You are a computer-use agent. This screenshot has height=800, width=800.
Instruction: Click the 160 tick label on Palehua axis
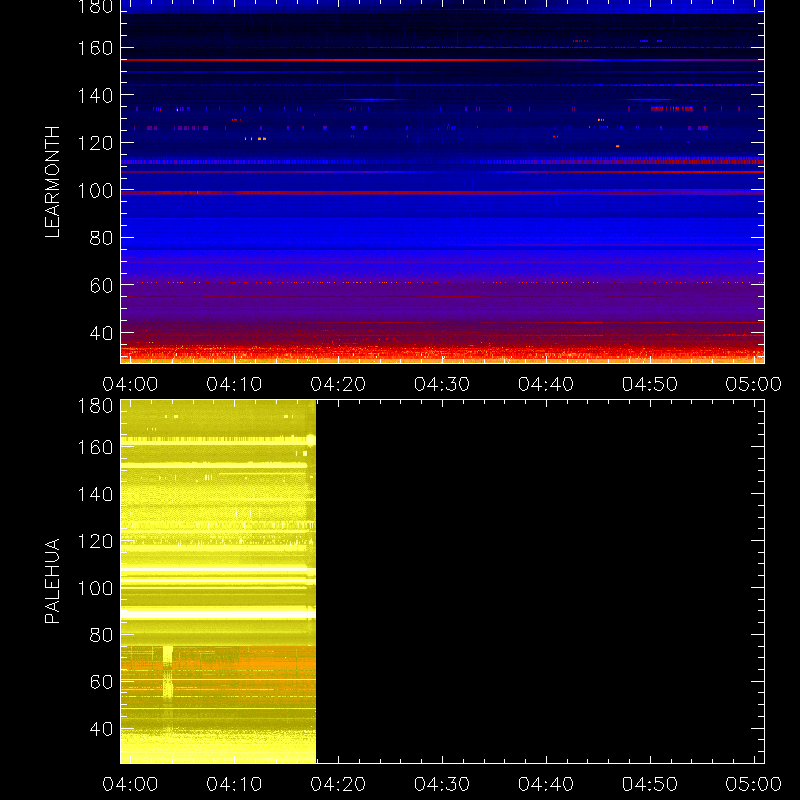tap(95, 447)
